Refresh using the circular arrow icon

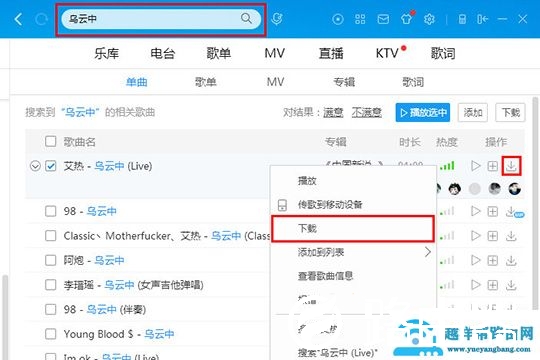41,19
